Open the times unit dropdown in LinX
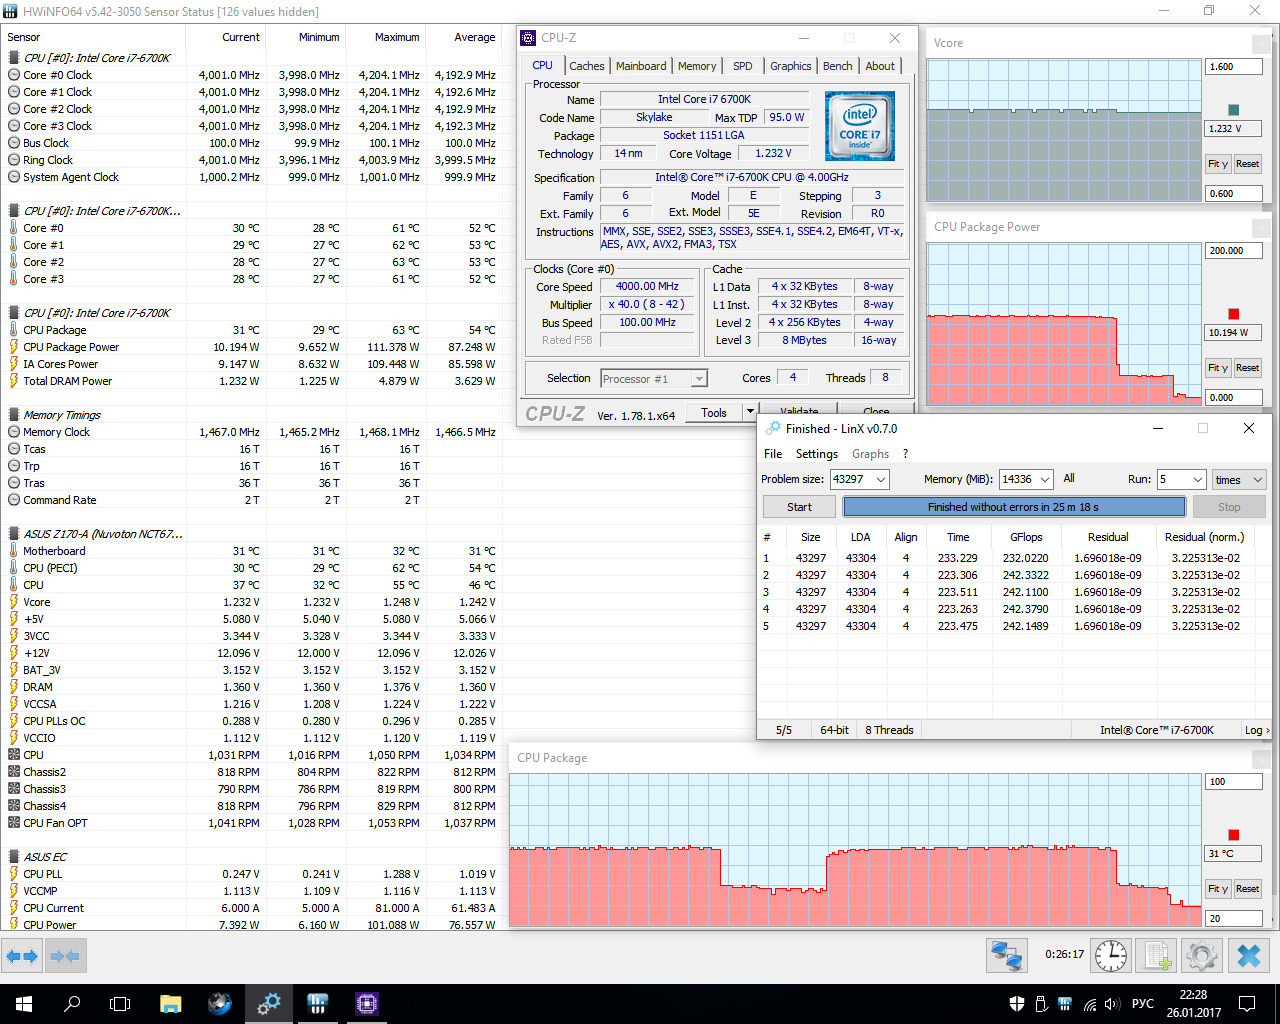This screenshot has height=1024, width=1280. (1239, 480)
